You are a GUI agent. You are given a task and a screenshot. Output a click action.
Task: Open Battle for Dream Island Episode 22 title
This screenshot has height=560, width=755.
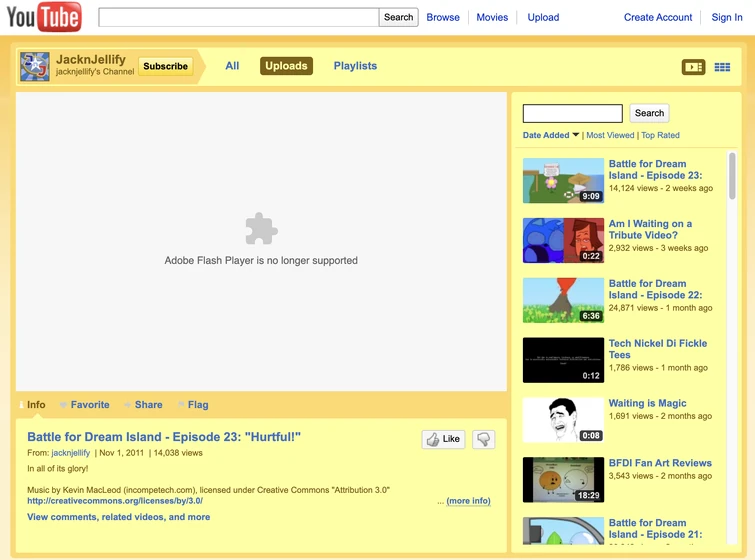(655, 289)
